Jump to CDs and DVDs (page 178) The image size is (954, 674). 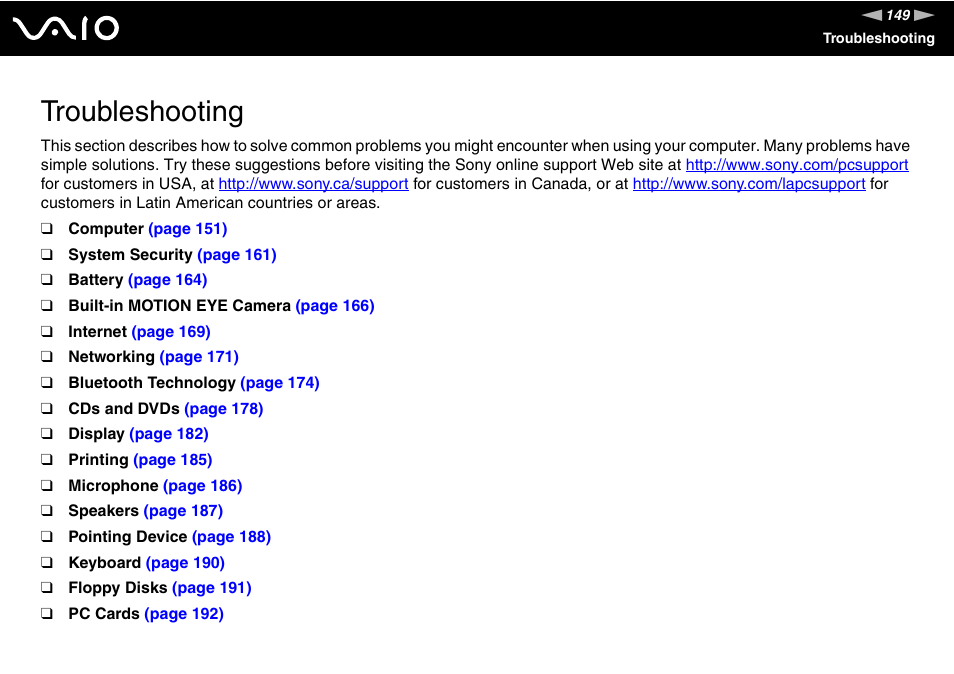tap(224, 409)
